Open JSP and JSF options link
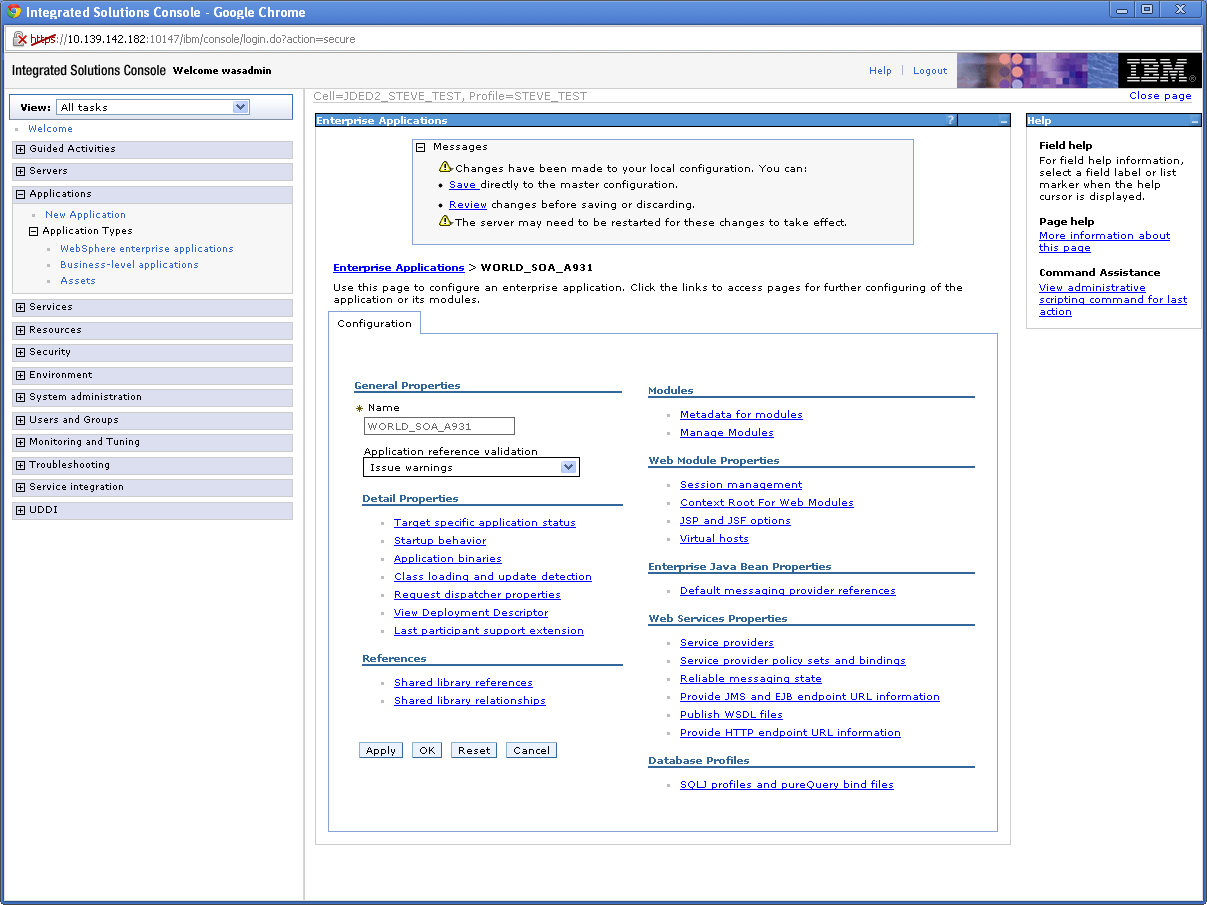This screenshot has width=1207, height=905. coord(735,521)
